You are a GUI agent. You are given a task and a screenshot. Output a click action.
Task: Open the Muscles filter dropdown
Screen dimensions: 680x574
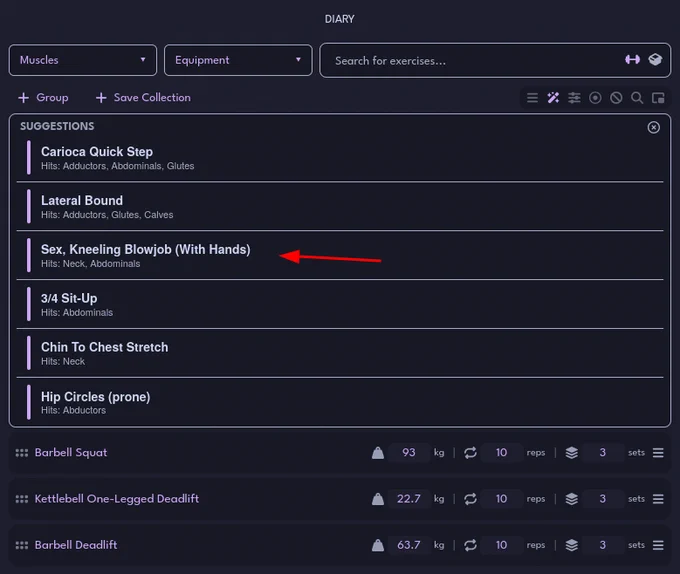coord(83,60)
